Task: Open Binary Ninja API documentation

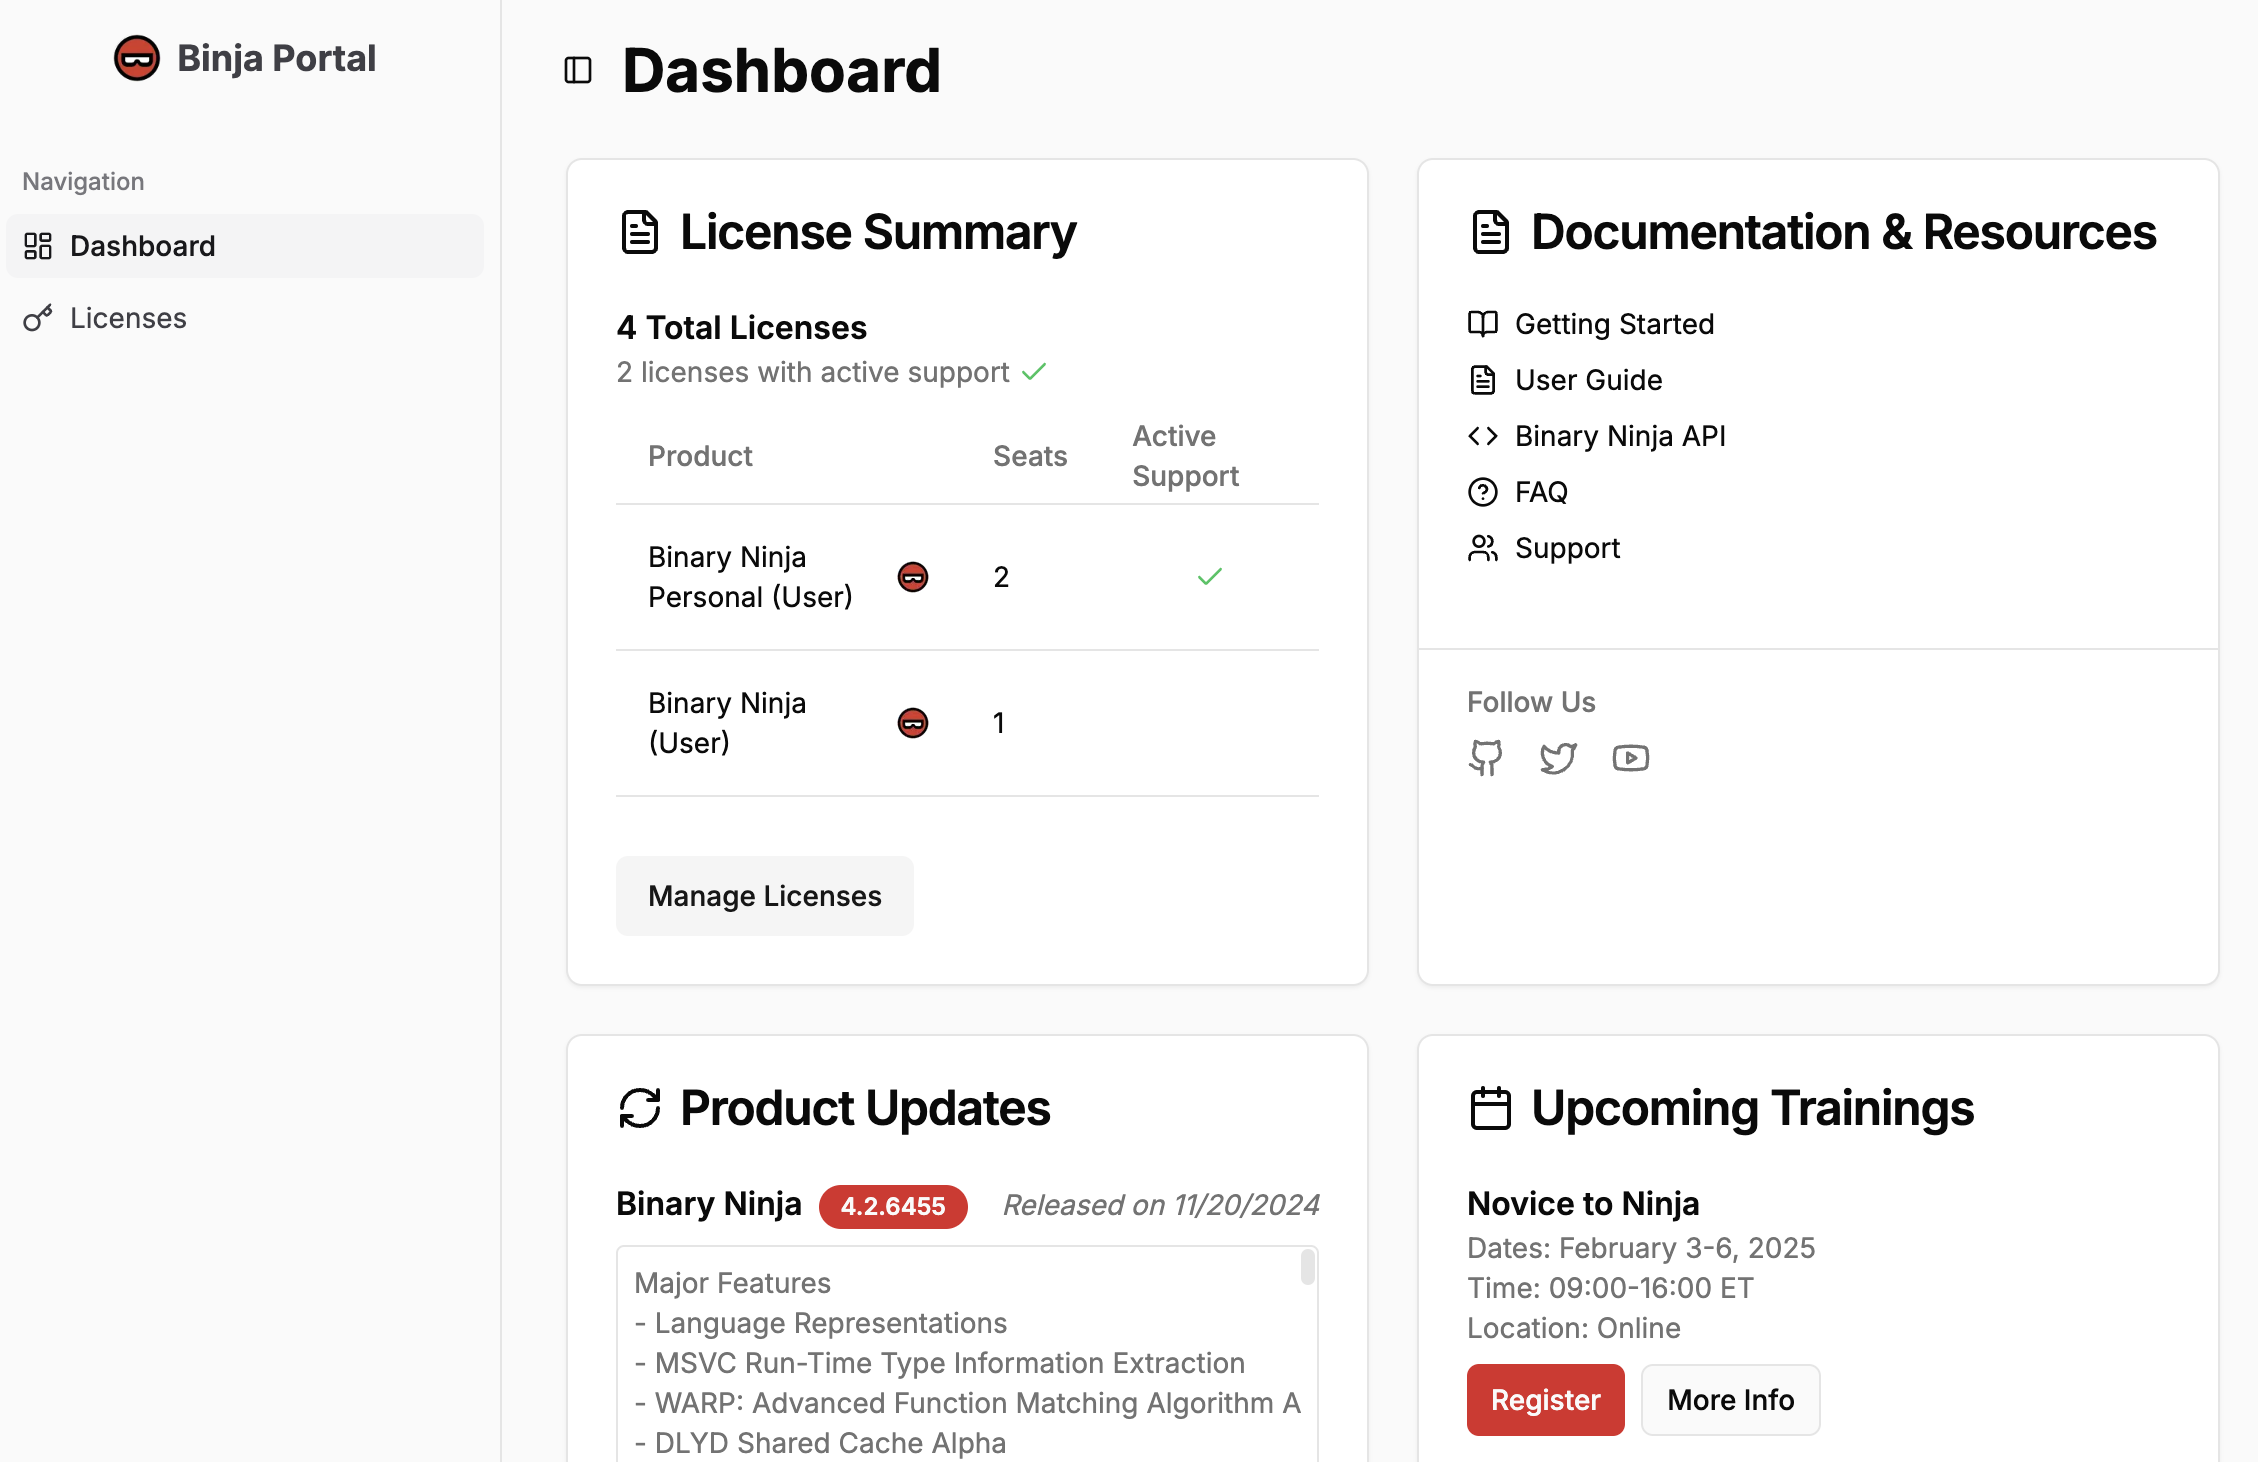Action: tap(1620, 436)
